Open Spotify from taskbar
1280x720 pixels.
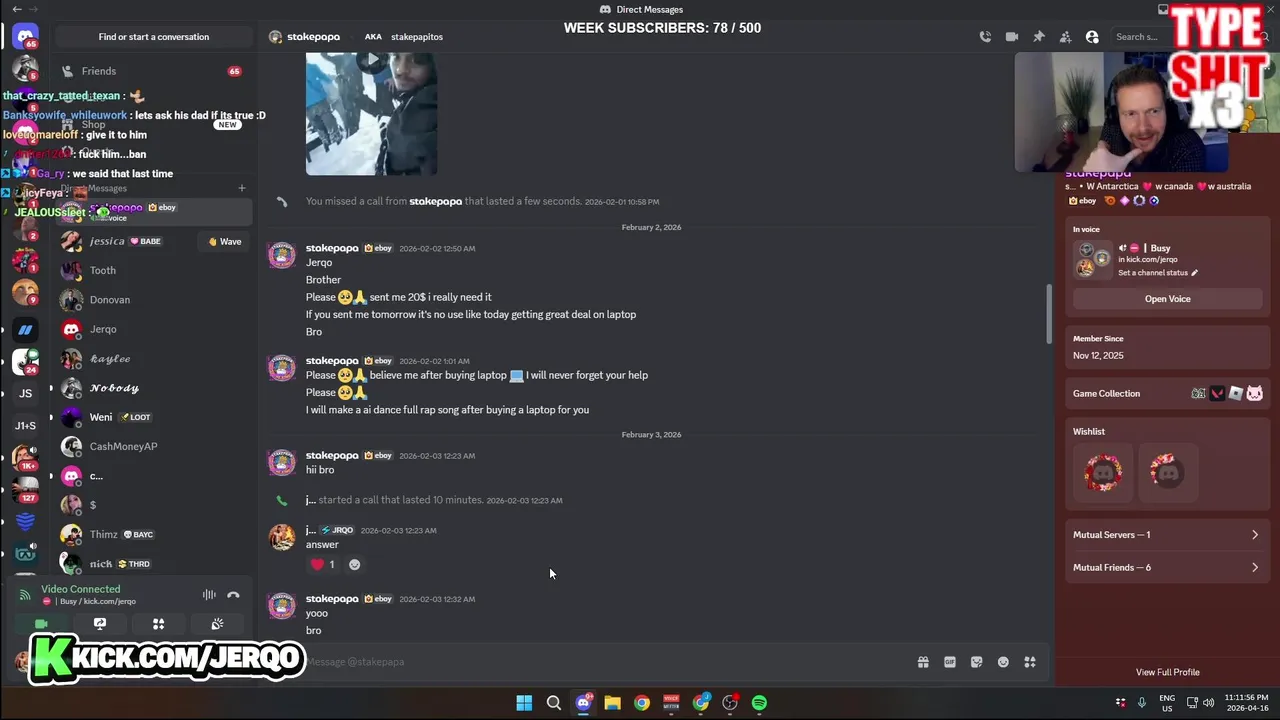tap(759, 703)
